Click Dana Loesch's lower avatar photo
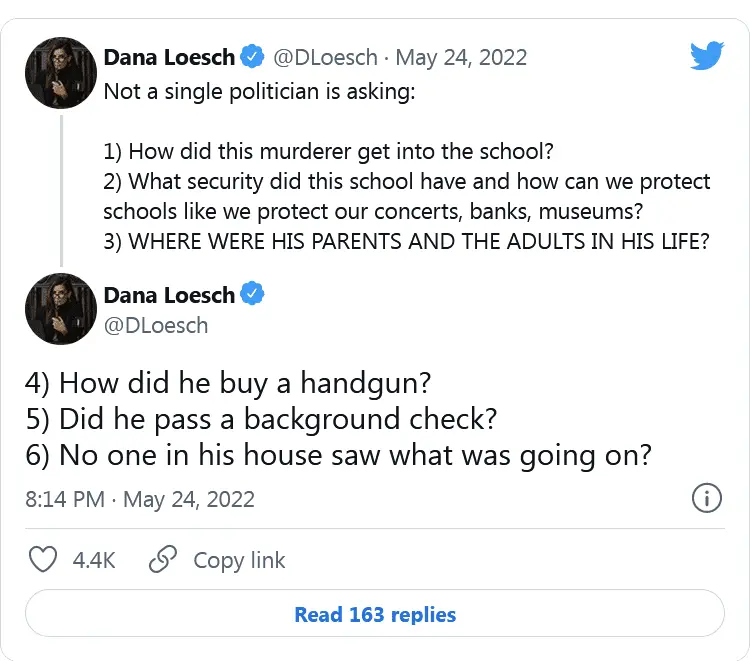The height and width of the screenshot is (661, 750). pos(59,309)
